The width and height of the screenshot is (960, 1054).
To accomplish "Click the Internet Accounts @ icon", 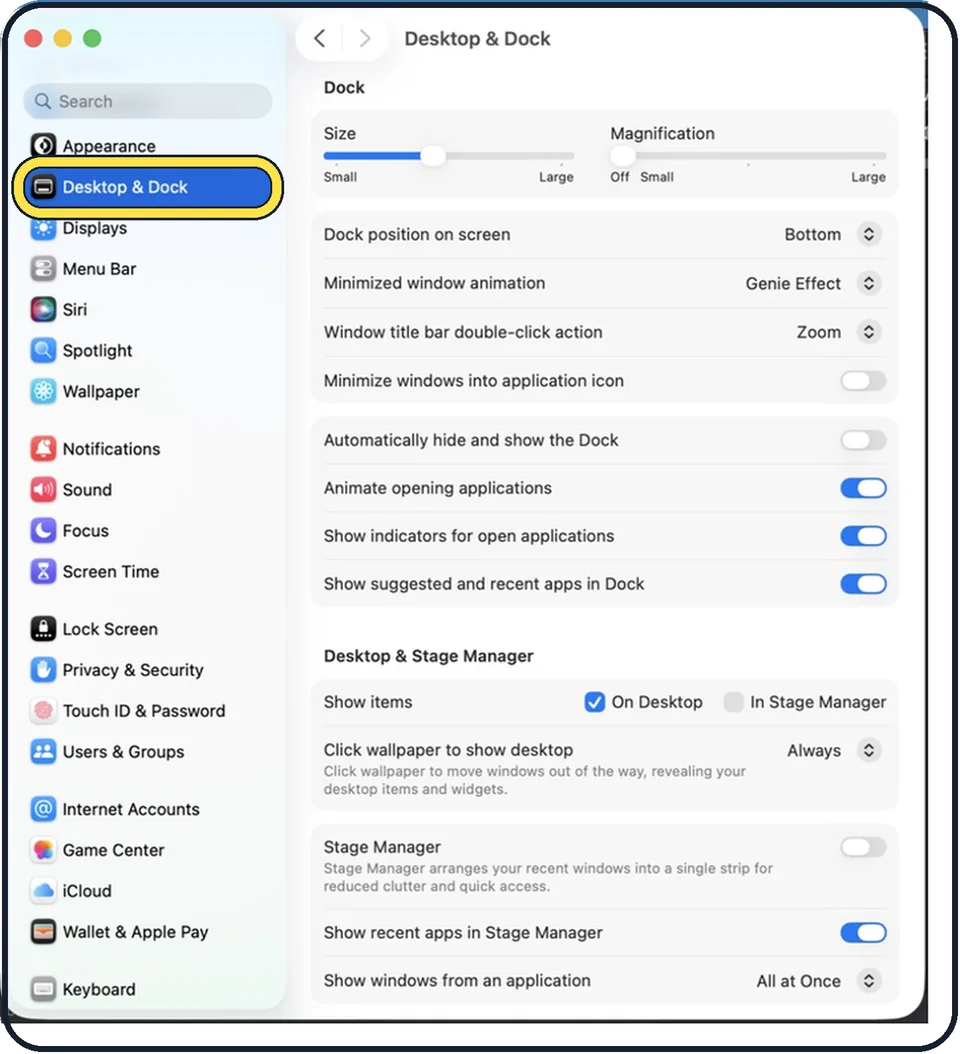I will coord(44,809).
